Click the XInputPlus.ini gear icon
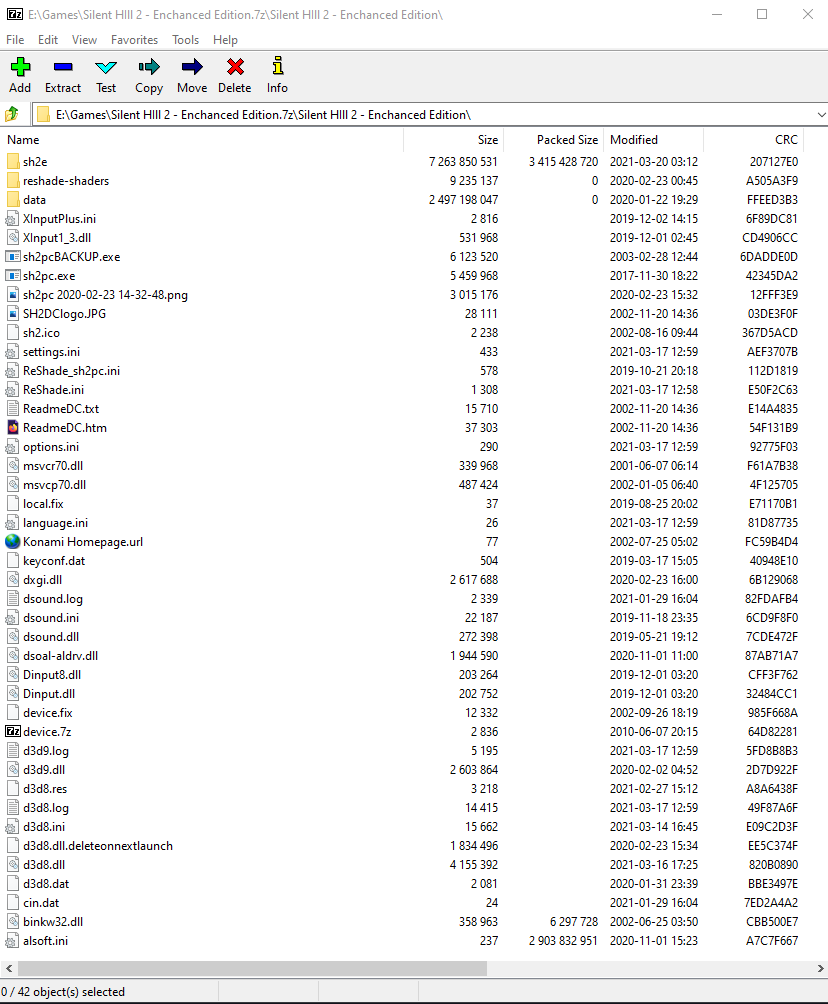This screenshot has height=1004, width=828. 13,219
